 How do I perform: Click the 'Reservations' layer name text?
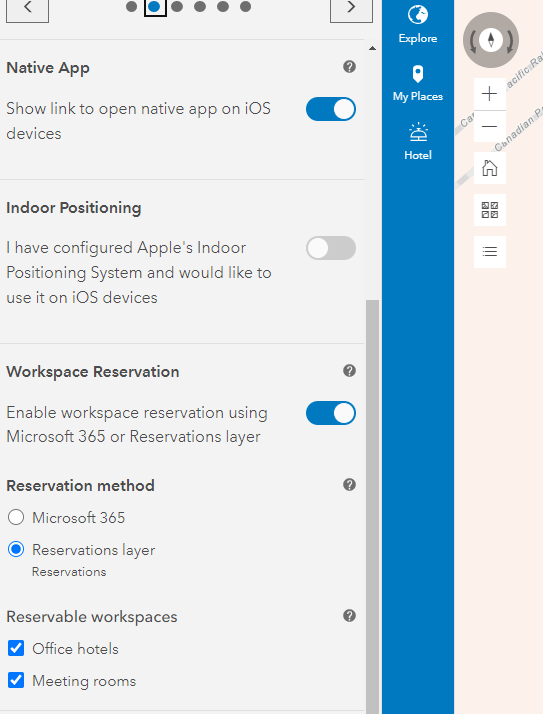(69, 572)
